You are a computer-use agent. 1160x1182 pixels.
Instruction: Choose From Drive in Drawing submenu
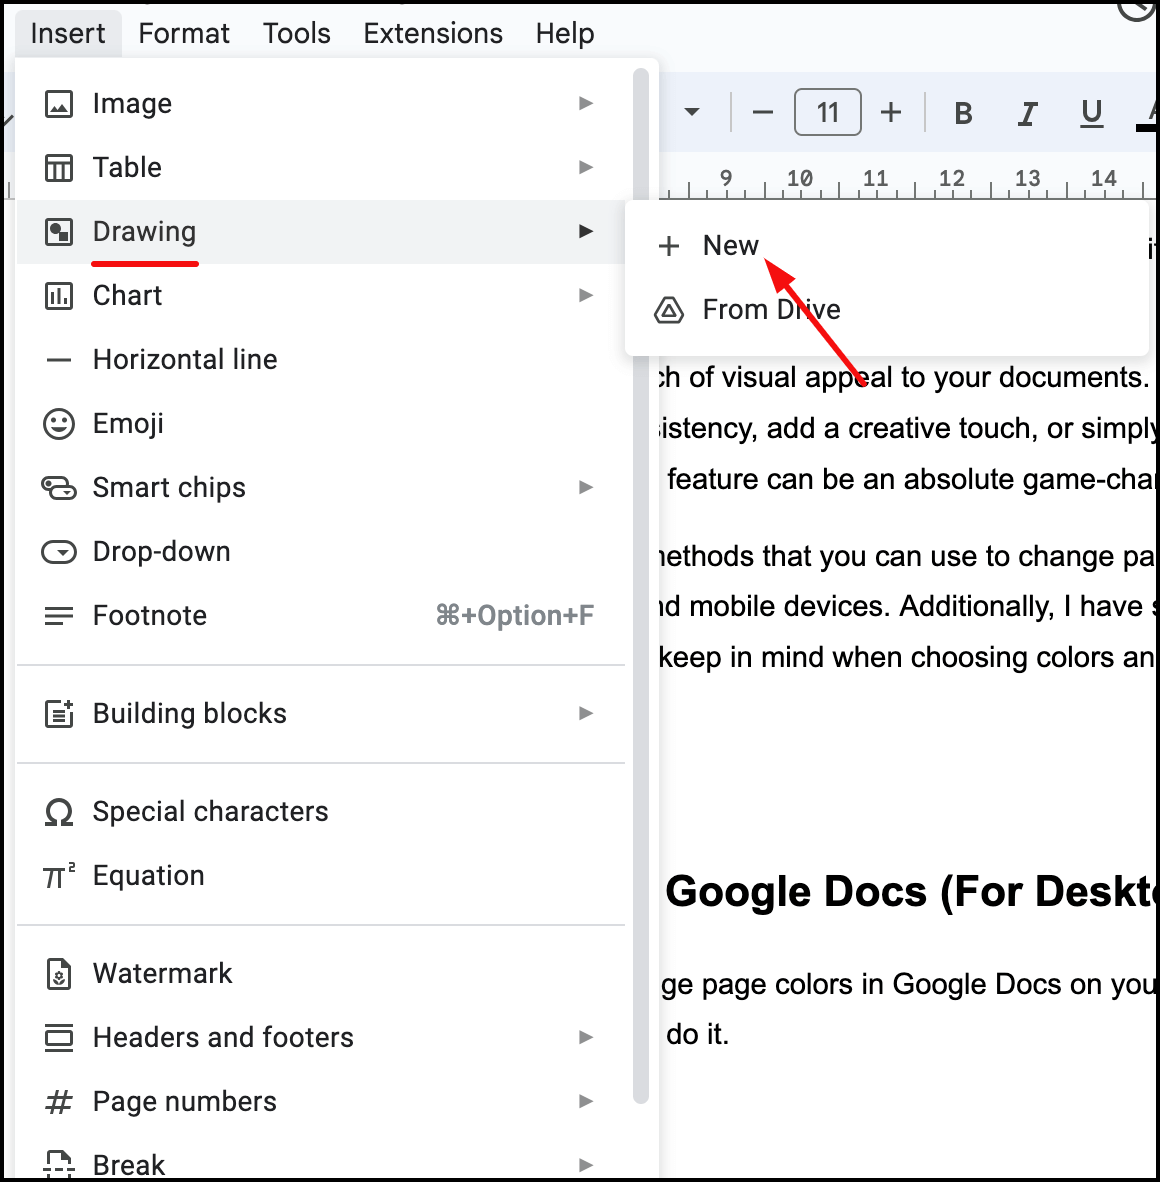[x=887, y=310]
